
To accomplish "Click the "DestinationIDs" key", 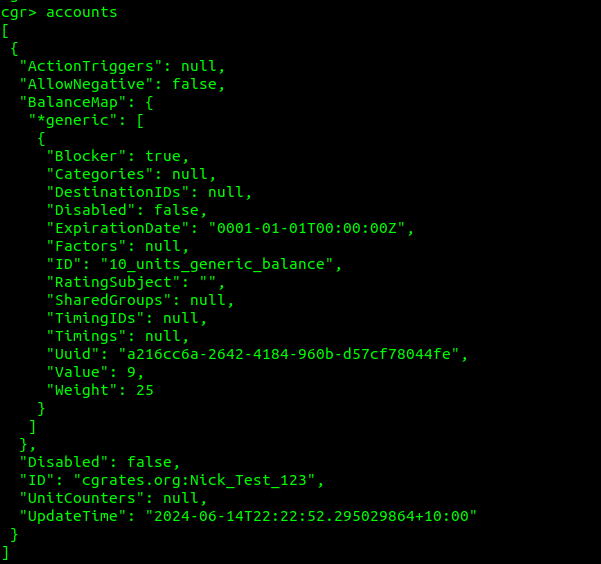I will click(x=118, y=192).
